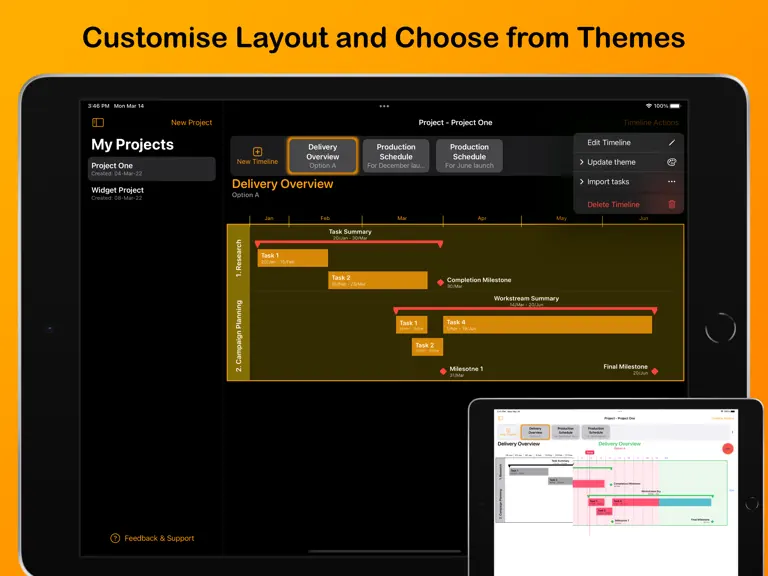This screenshot has height=576, width=768.
Task: Click the Final Milestone diamond marker
Action: pos(654,372)
